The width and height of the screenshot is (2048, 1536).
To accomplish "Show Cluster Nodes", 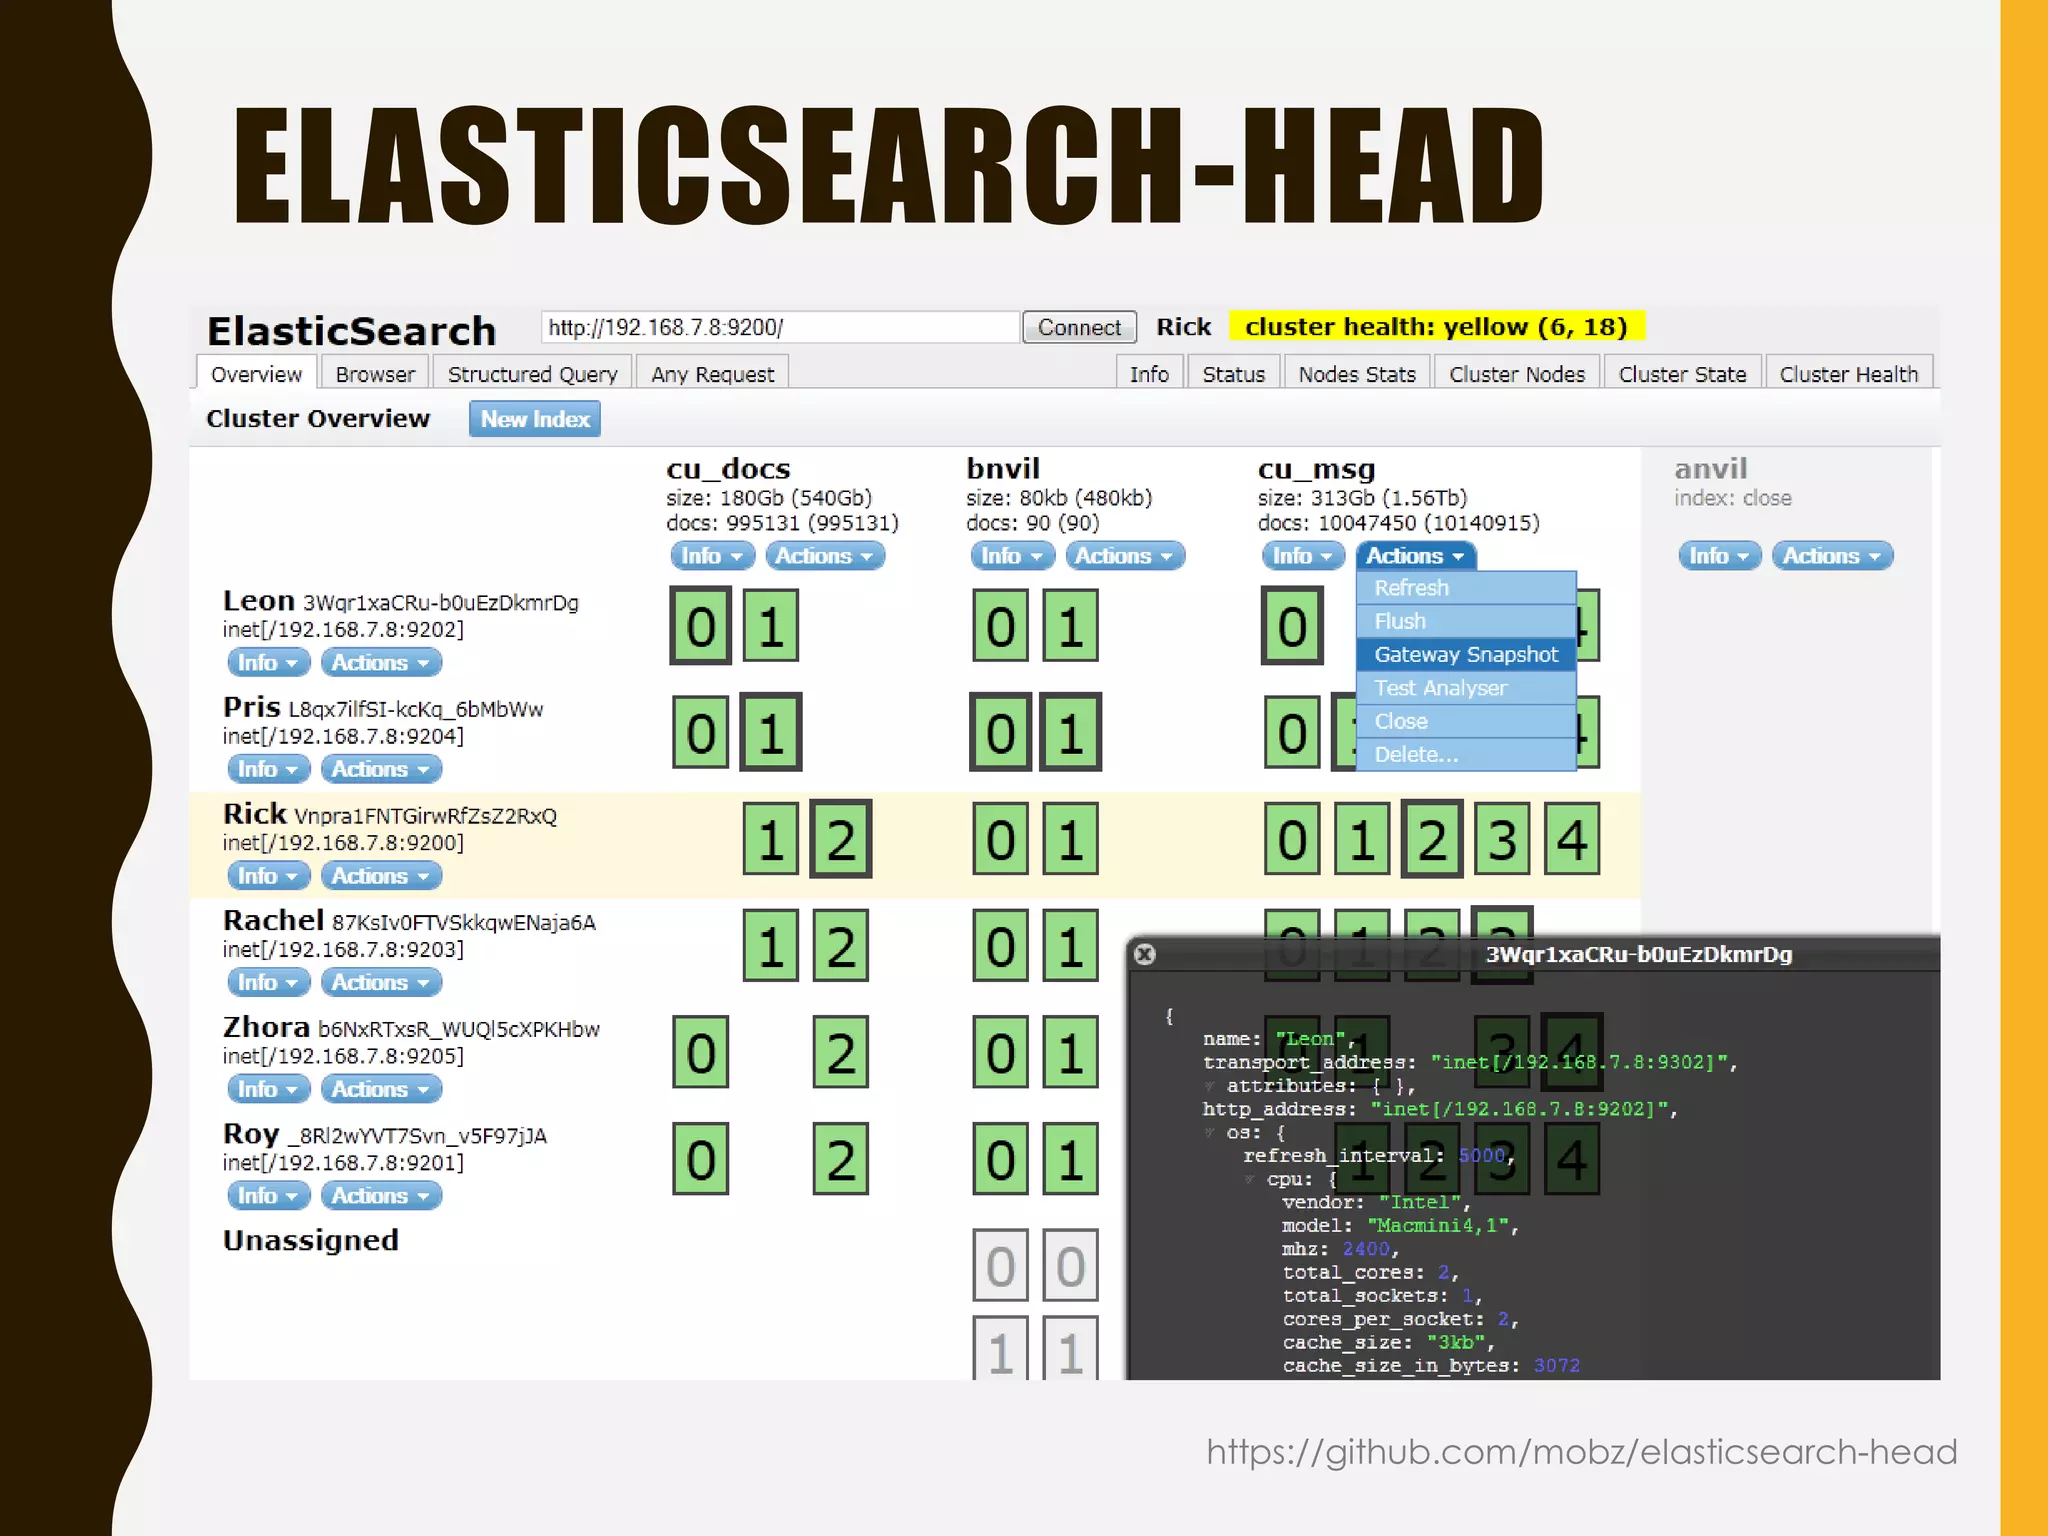I will tap(1517, 374).
